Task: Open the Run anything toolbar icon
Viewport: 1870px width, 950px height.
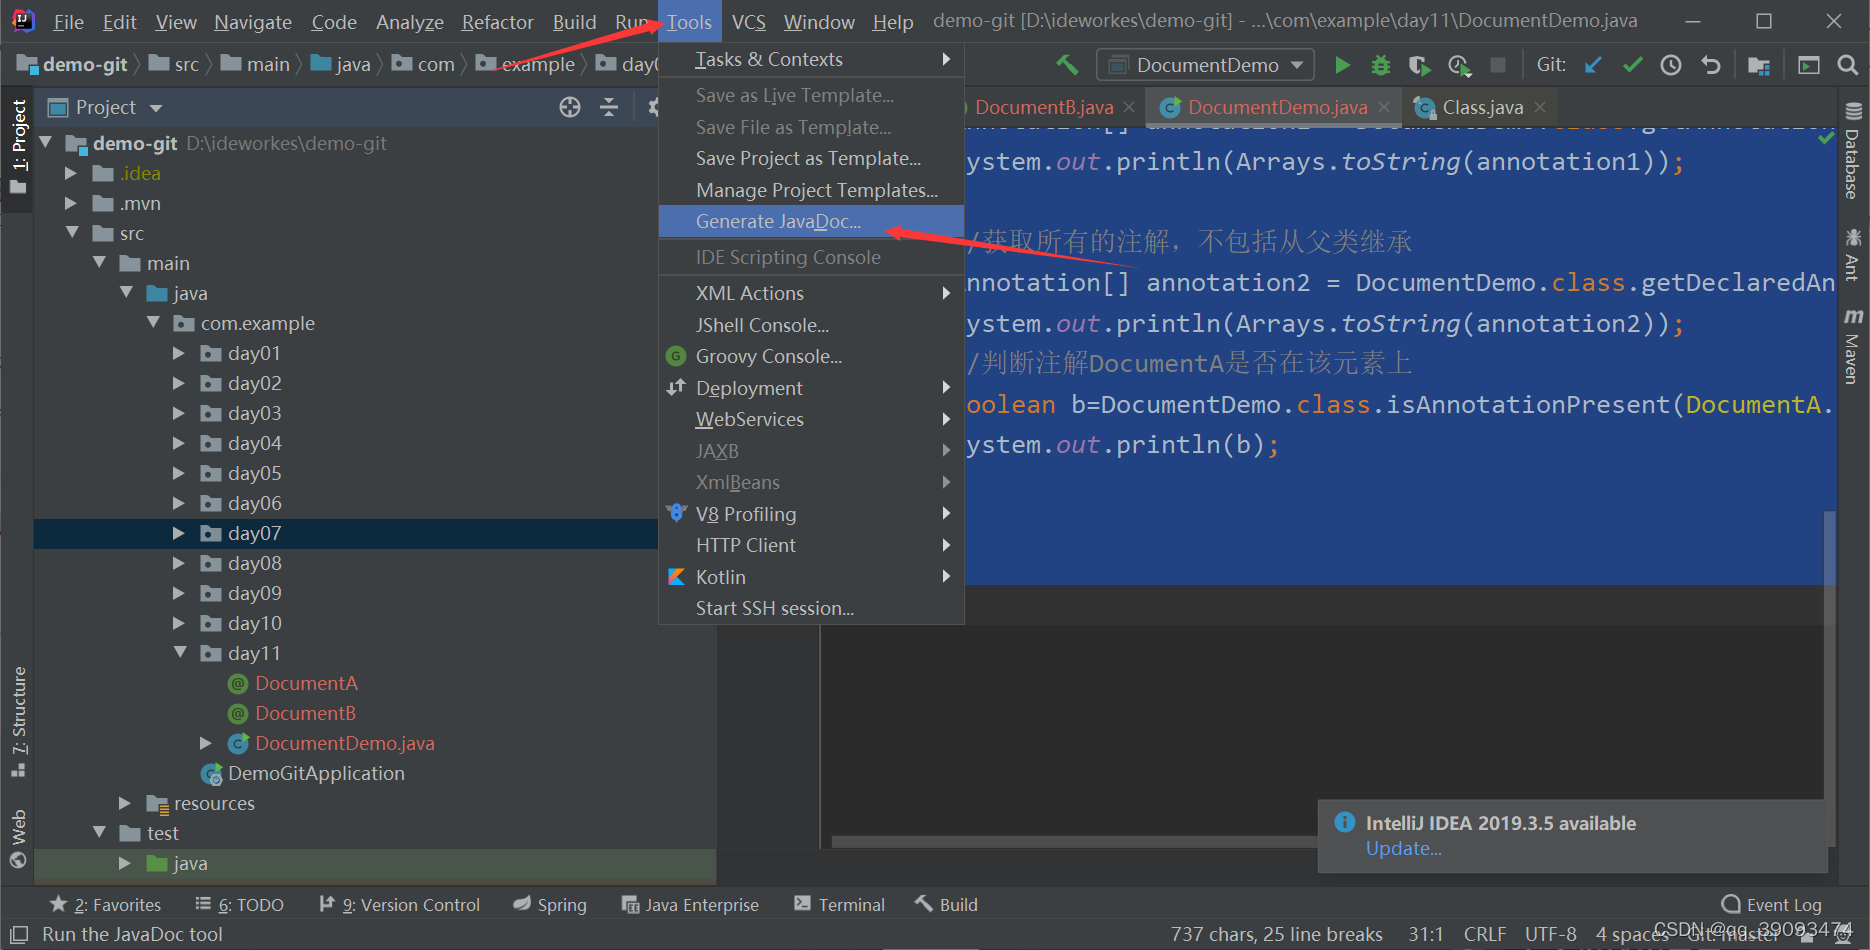Action: click(1809, 65)
